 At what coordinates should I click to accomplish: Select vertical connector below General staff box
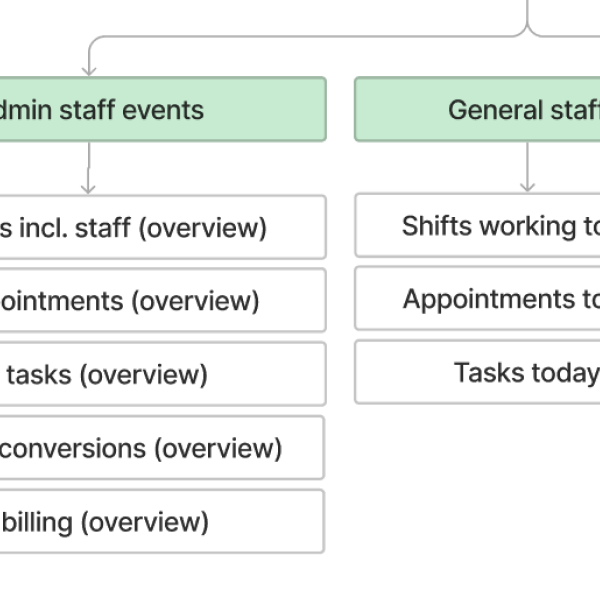[527, 163]
